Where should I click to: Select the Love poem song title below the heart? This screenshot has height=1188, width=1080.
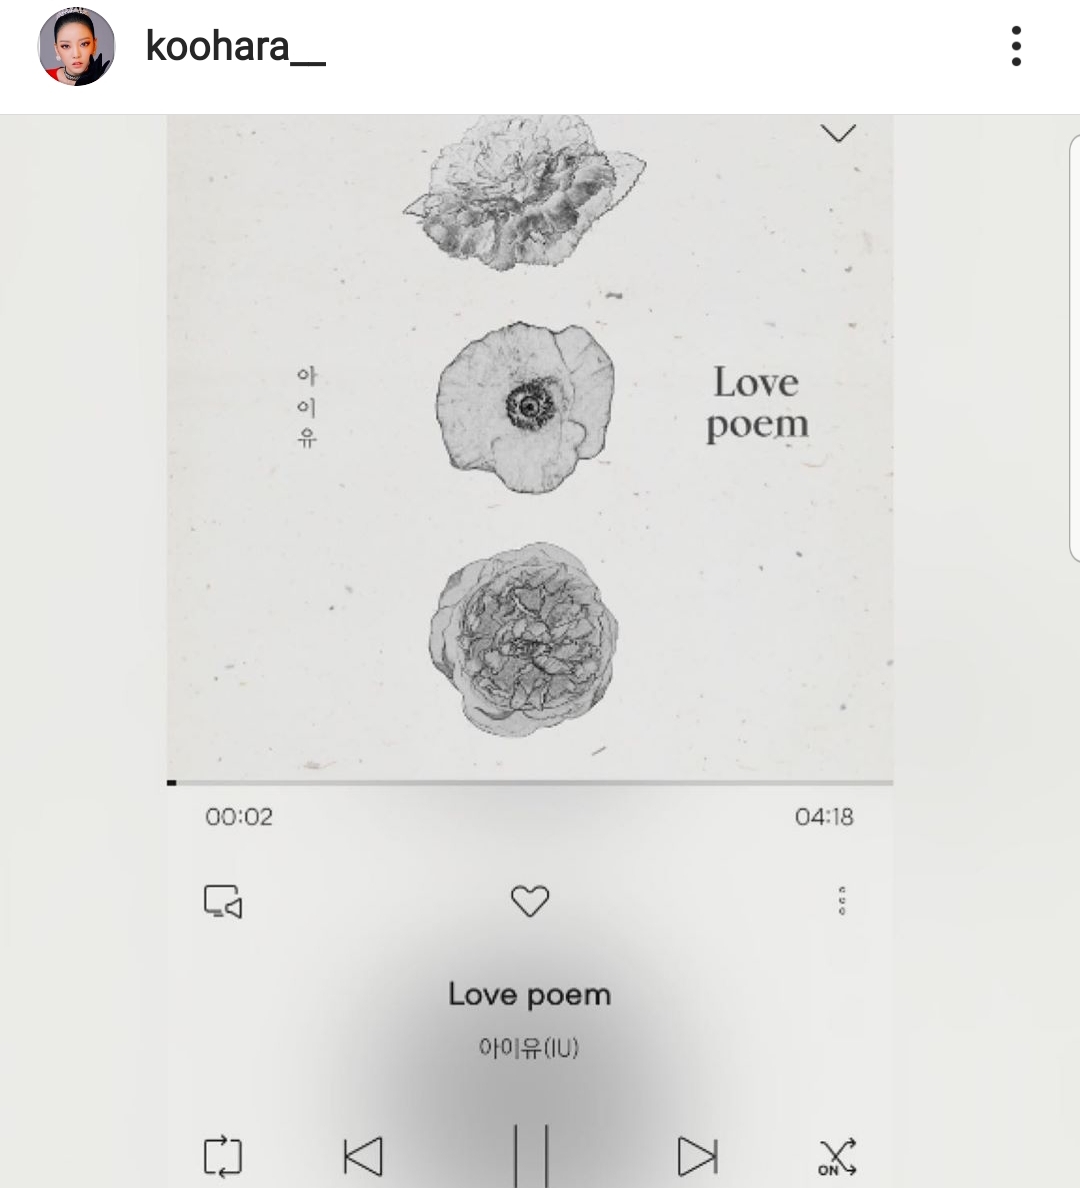pyautogui.click(x=529, y=994)
